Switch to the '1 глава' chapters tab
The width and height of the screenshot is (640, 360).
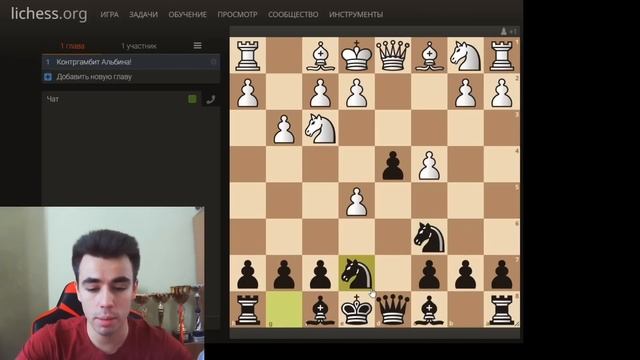click(72, 46)
